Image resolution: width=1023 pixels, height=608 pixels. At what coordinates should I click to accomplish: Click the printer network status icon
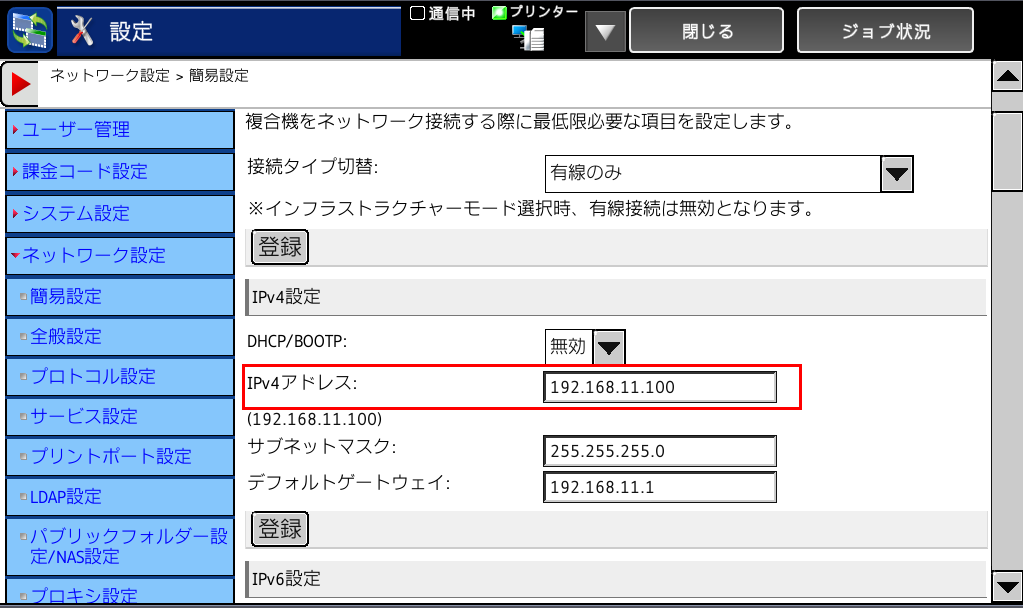(x=527, y=37)
